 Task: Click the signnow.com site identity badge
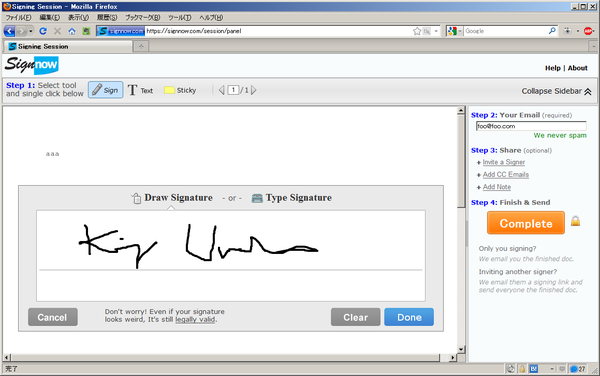tap(121, 31)
